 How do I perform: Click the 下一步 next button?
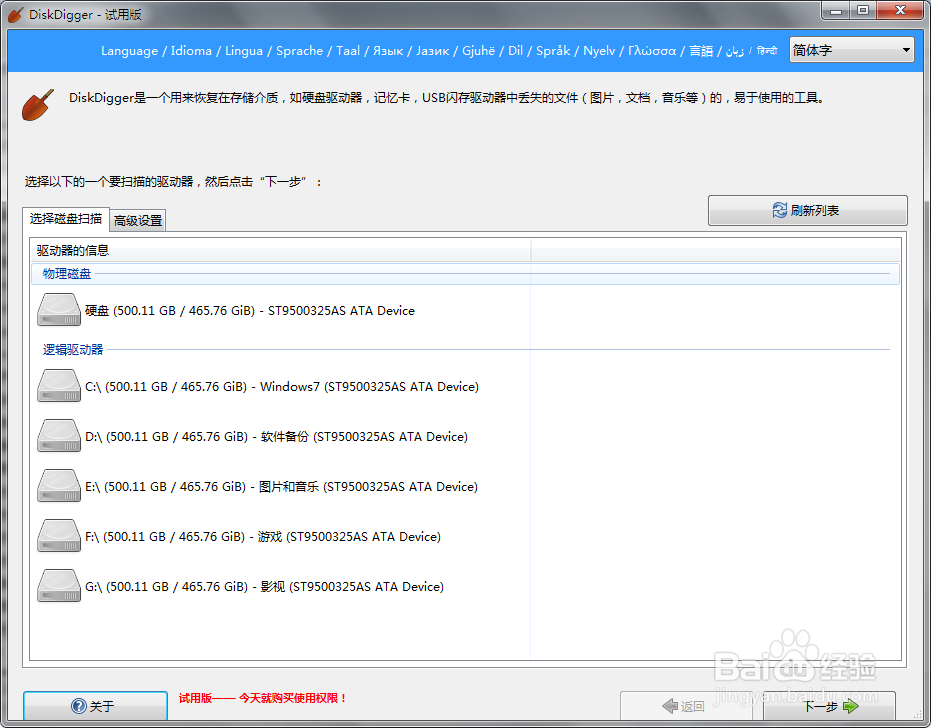[x=829, y=705]
